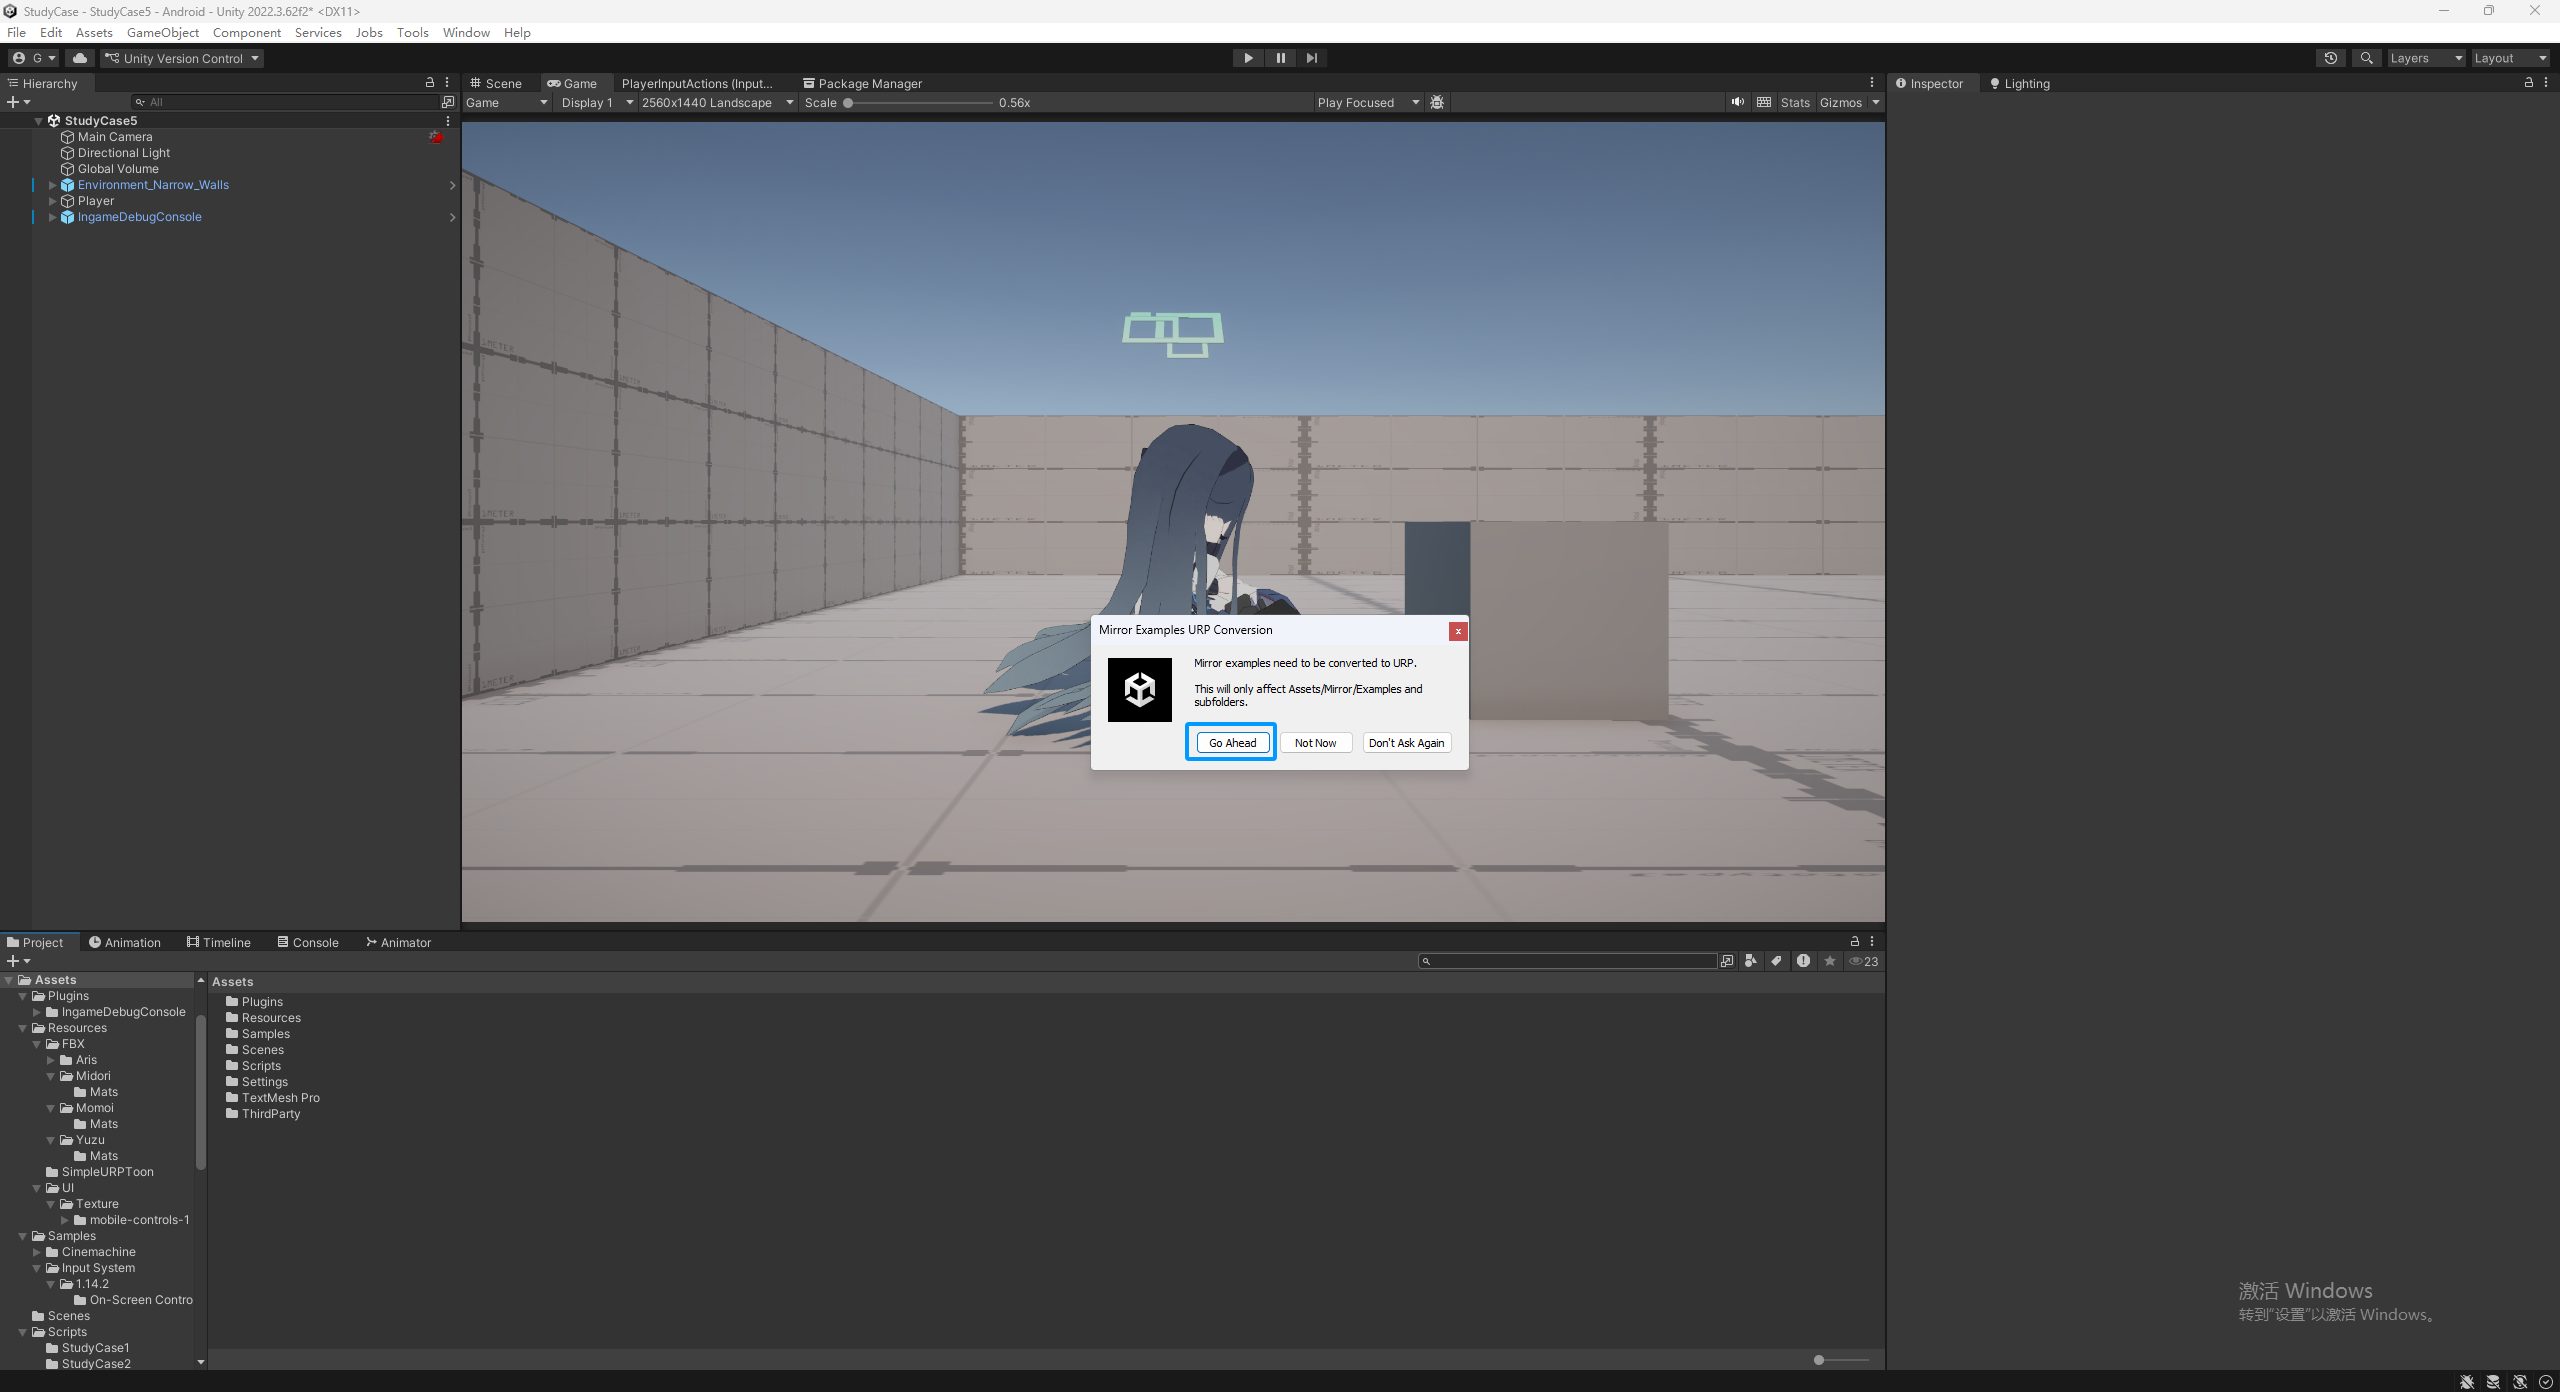Image resolution: width=2560 pixels, height=1392 pixels.
Task: Click the Go Ahead button
Action: point(1232,742)
